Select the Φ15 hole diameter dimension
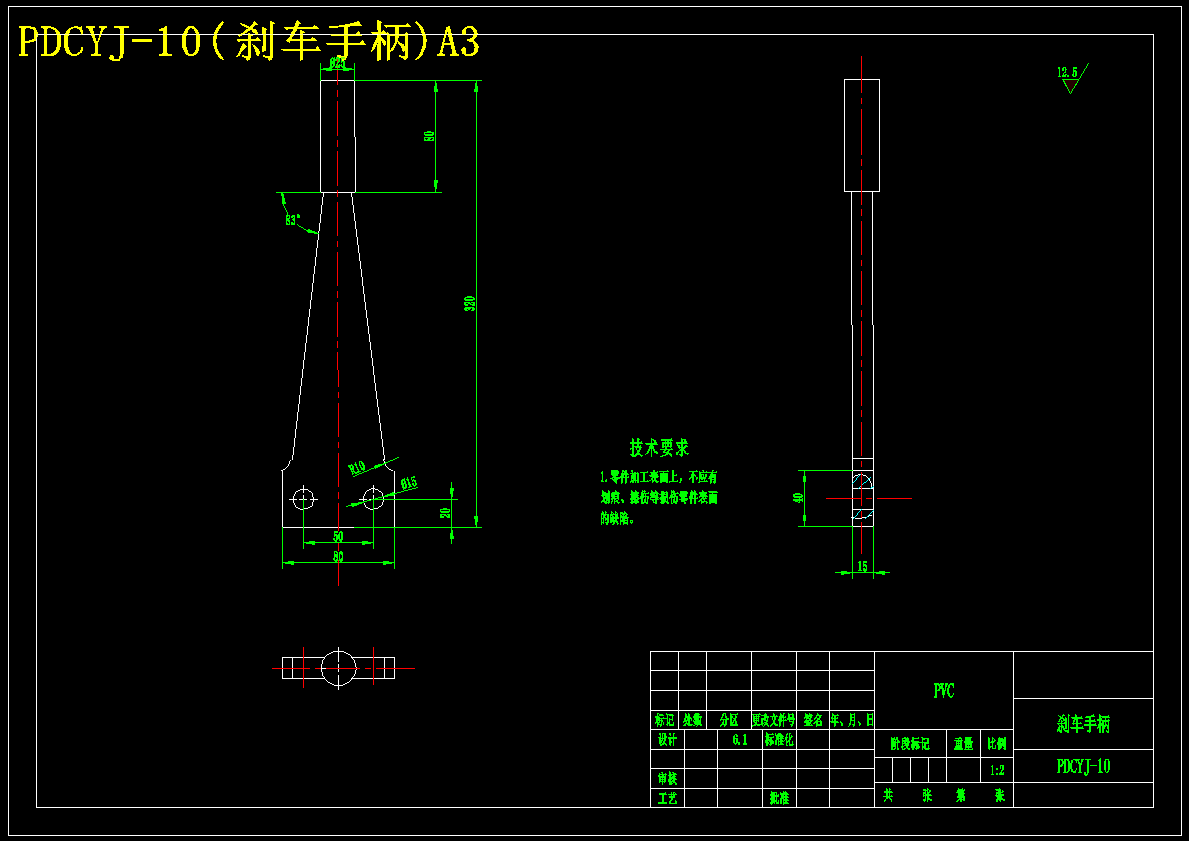This screenshot has height=841, width=1189. (409, 482)
